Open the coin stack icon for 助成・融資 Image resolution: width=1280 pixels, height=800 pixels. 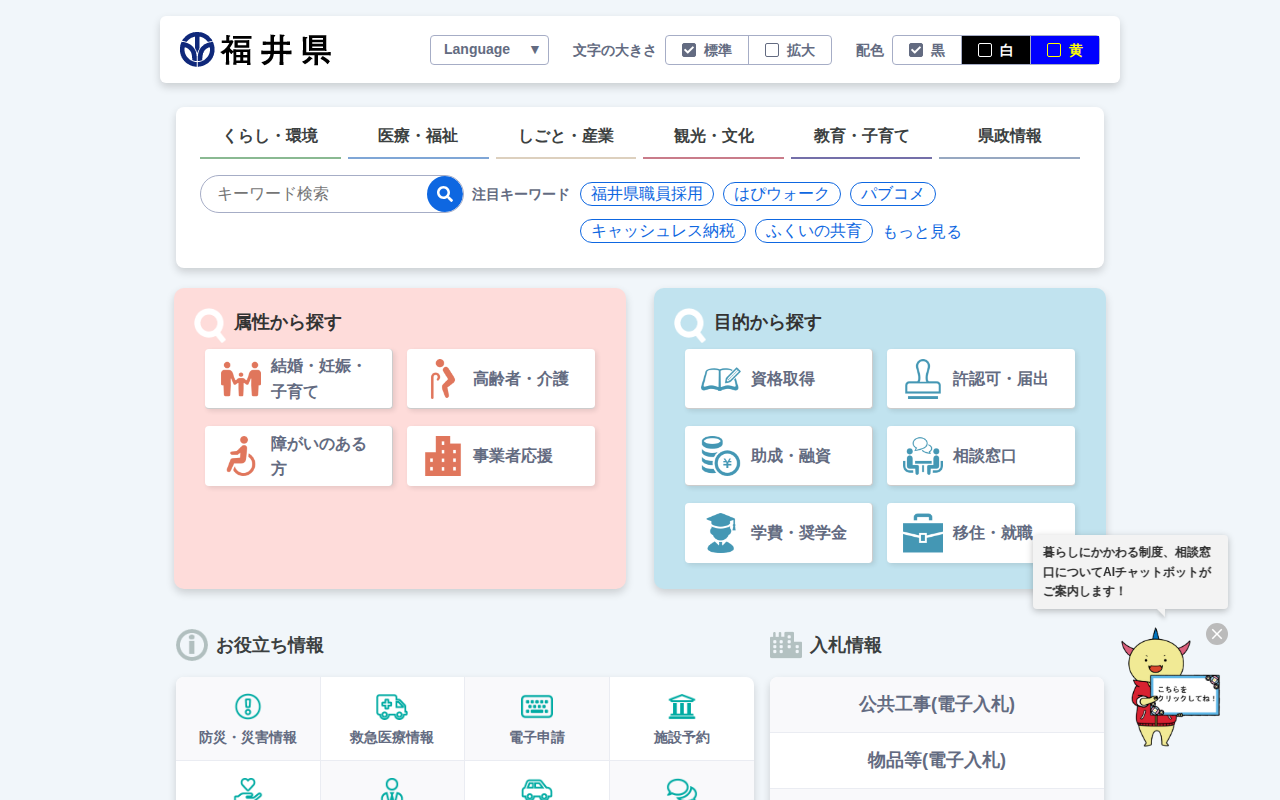point(720,456)
